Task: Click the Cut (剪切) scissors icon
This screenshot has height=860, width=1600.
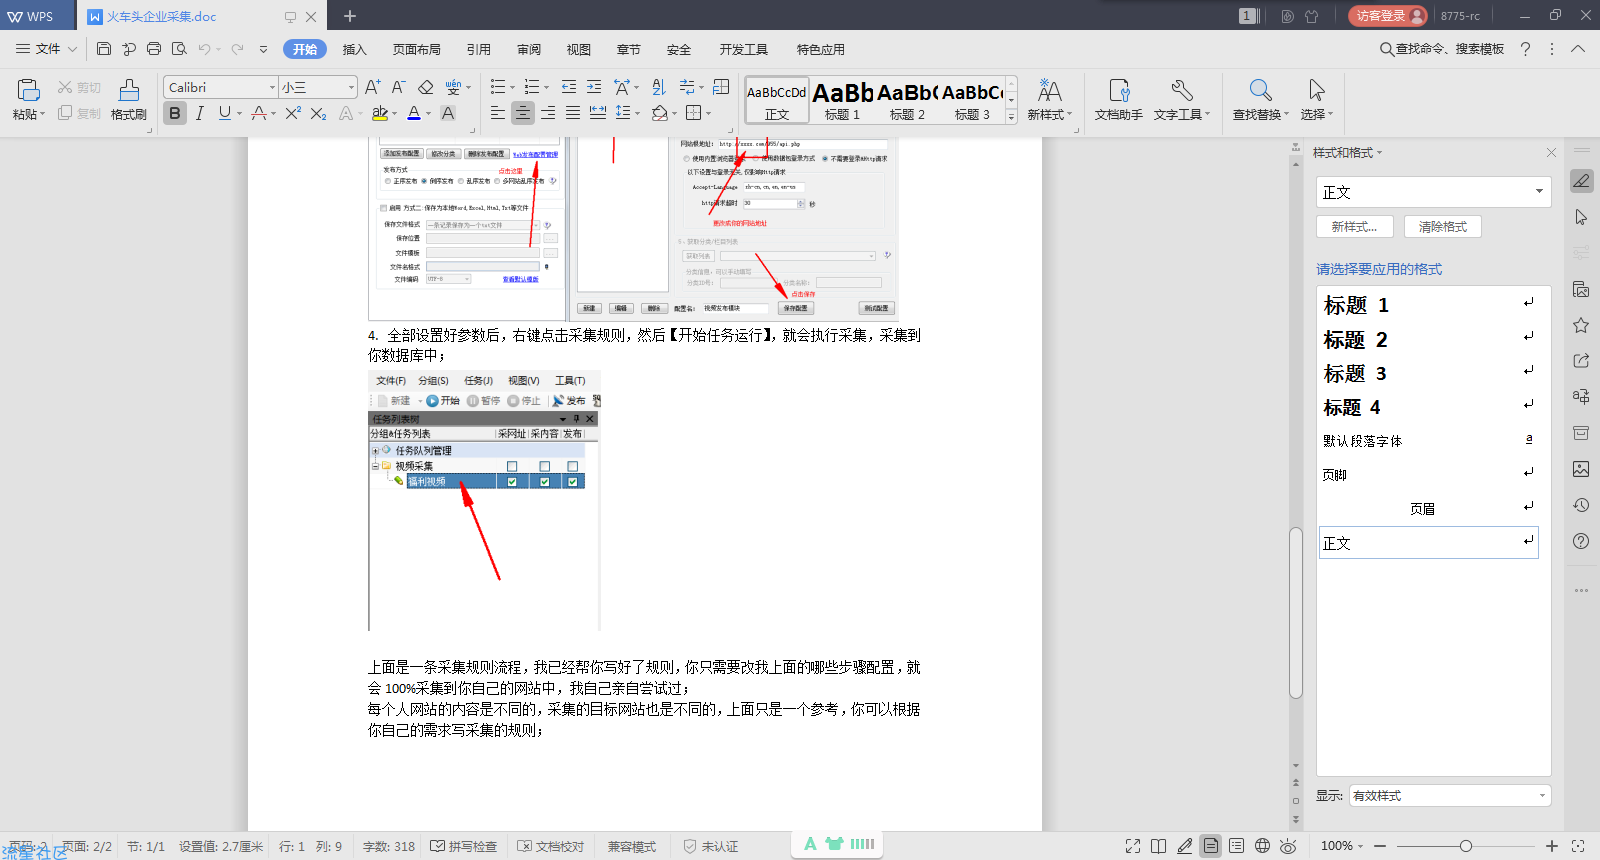Action: [x=65, y=87]
